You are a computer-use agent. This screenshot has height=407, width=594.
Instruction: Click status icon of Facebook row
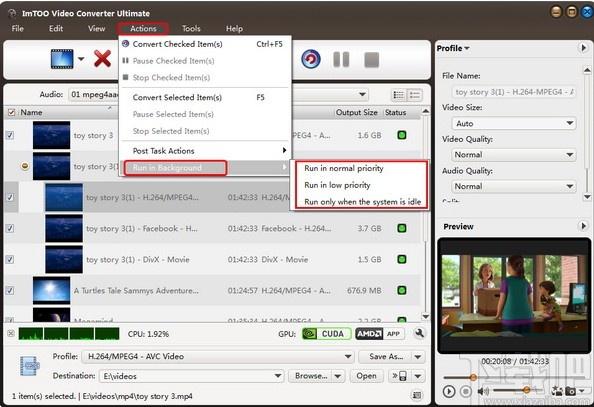pyautogui.click(x=402, y=228)
